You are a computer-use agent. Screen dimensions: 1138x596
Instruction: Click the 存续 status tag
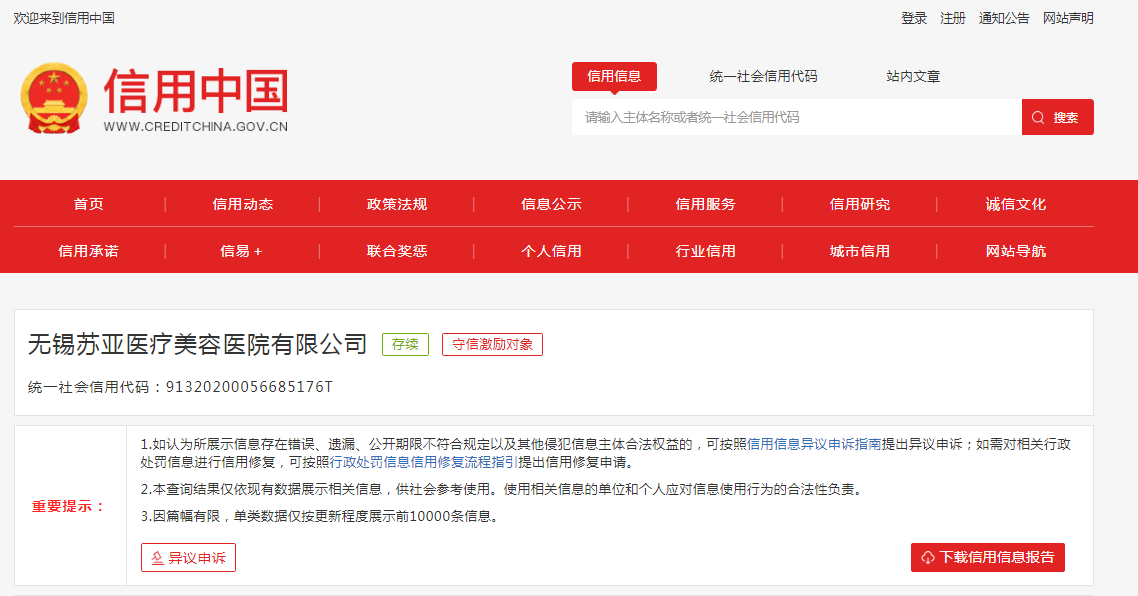(405, 344)
